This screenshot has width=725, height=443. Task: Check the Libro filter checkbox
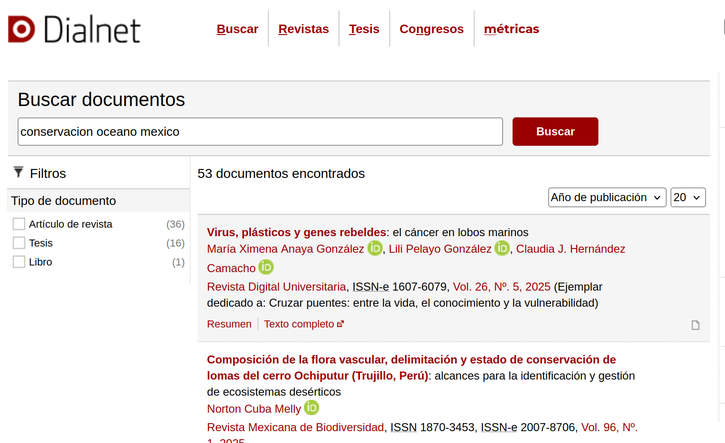point(19,262)
